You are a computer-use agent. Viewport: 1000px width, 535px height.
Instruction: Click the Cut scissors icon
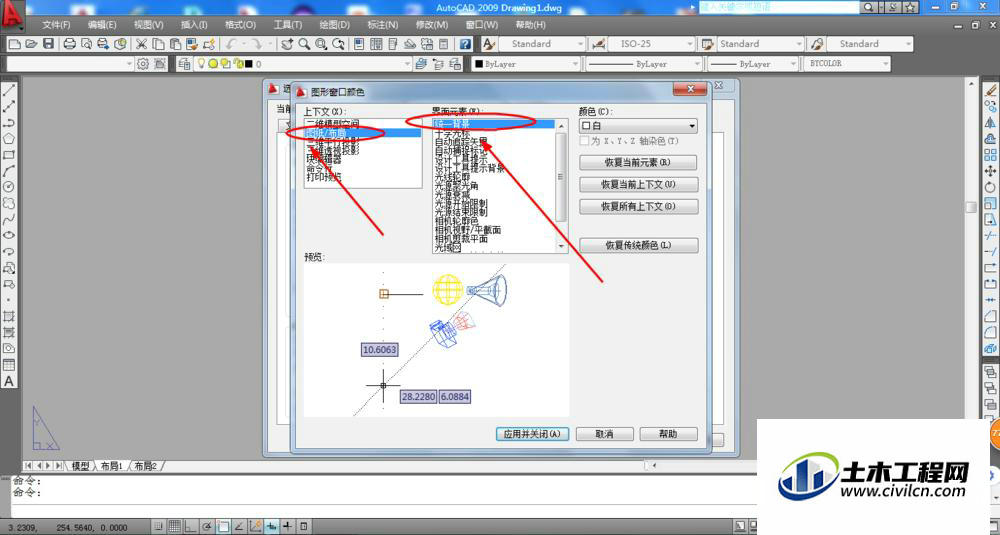[141, 44]
